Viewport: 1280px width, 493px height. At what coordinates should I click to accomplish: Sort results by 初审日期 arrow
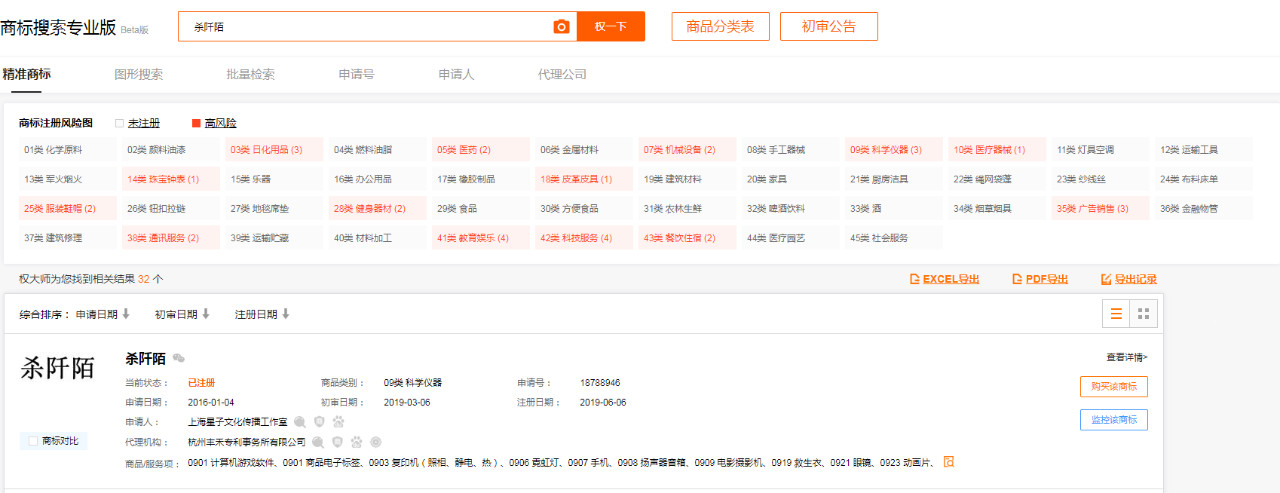tap(205, 314)
